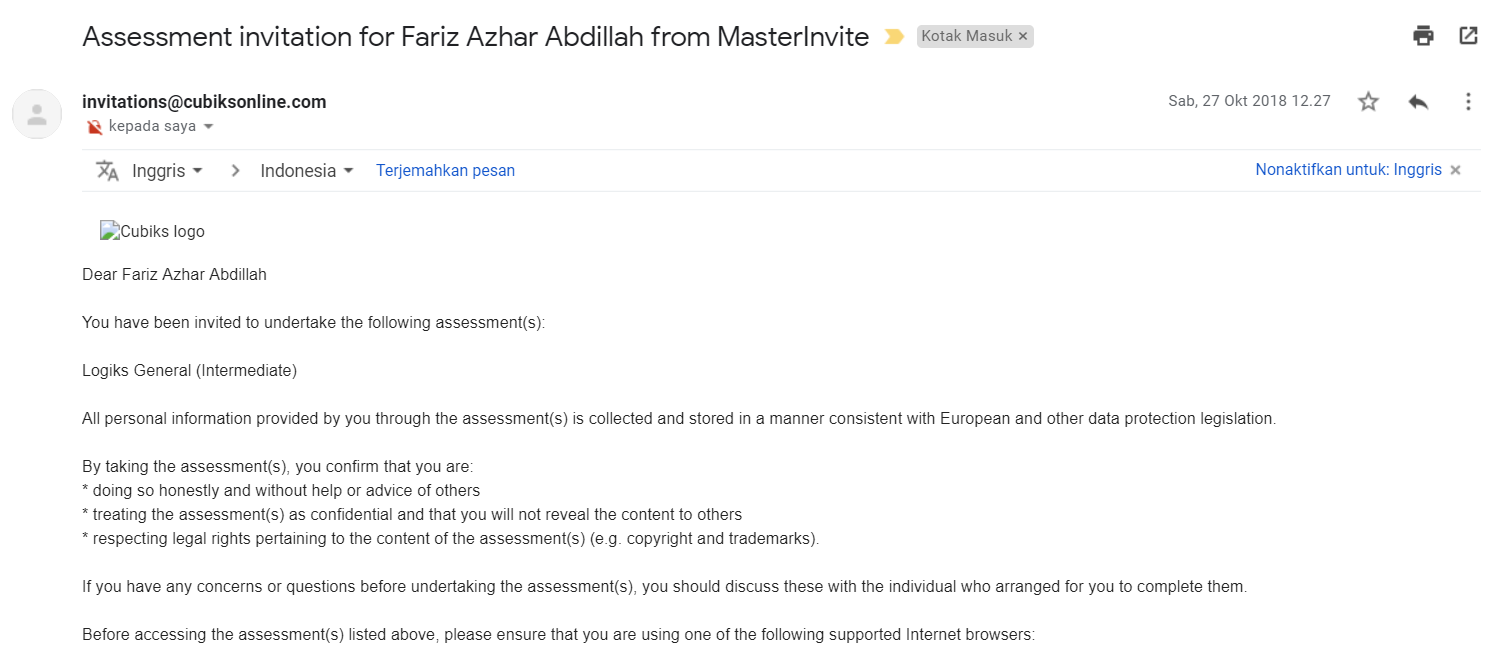This screenshot has width=1492, height=667.
Task: Click the Kotak Masuk label chip
Action: click(x=966, y=36)
